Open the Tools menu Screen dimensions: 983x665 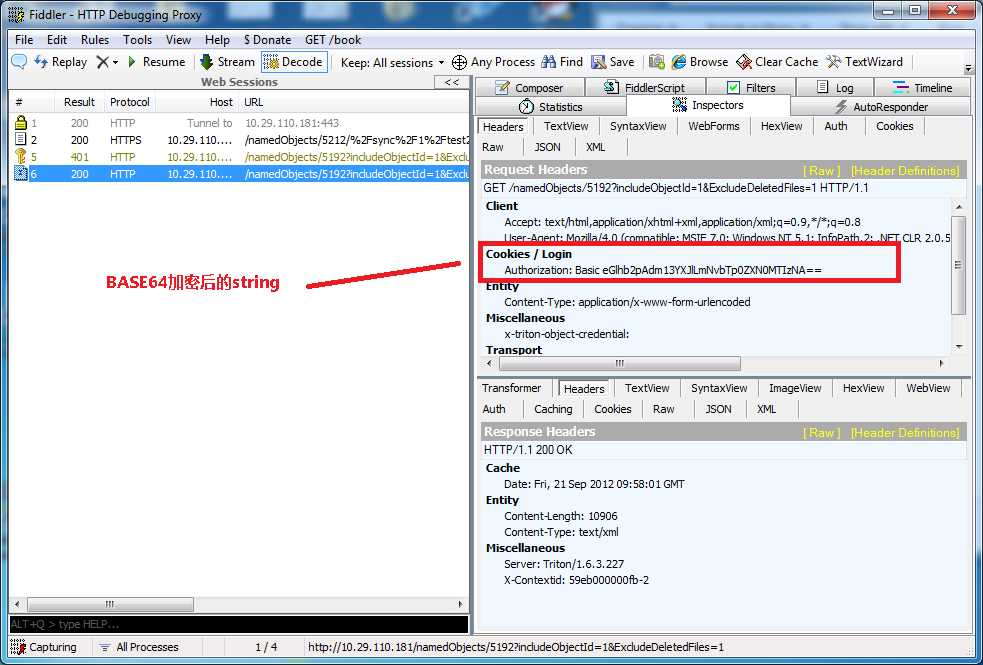point(137,39)
